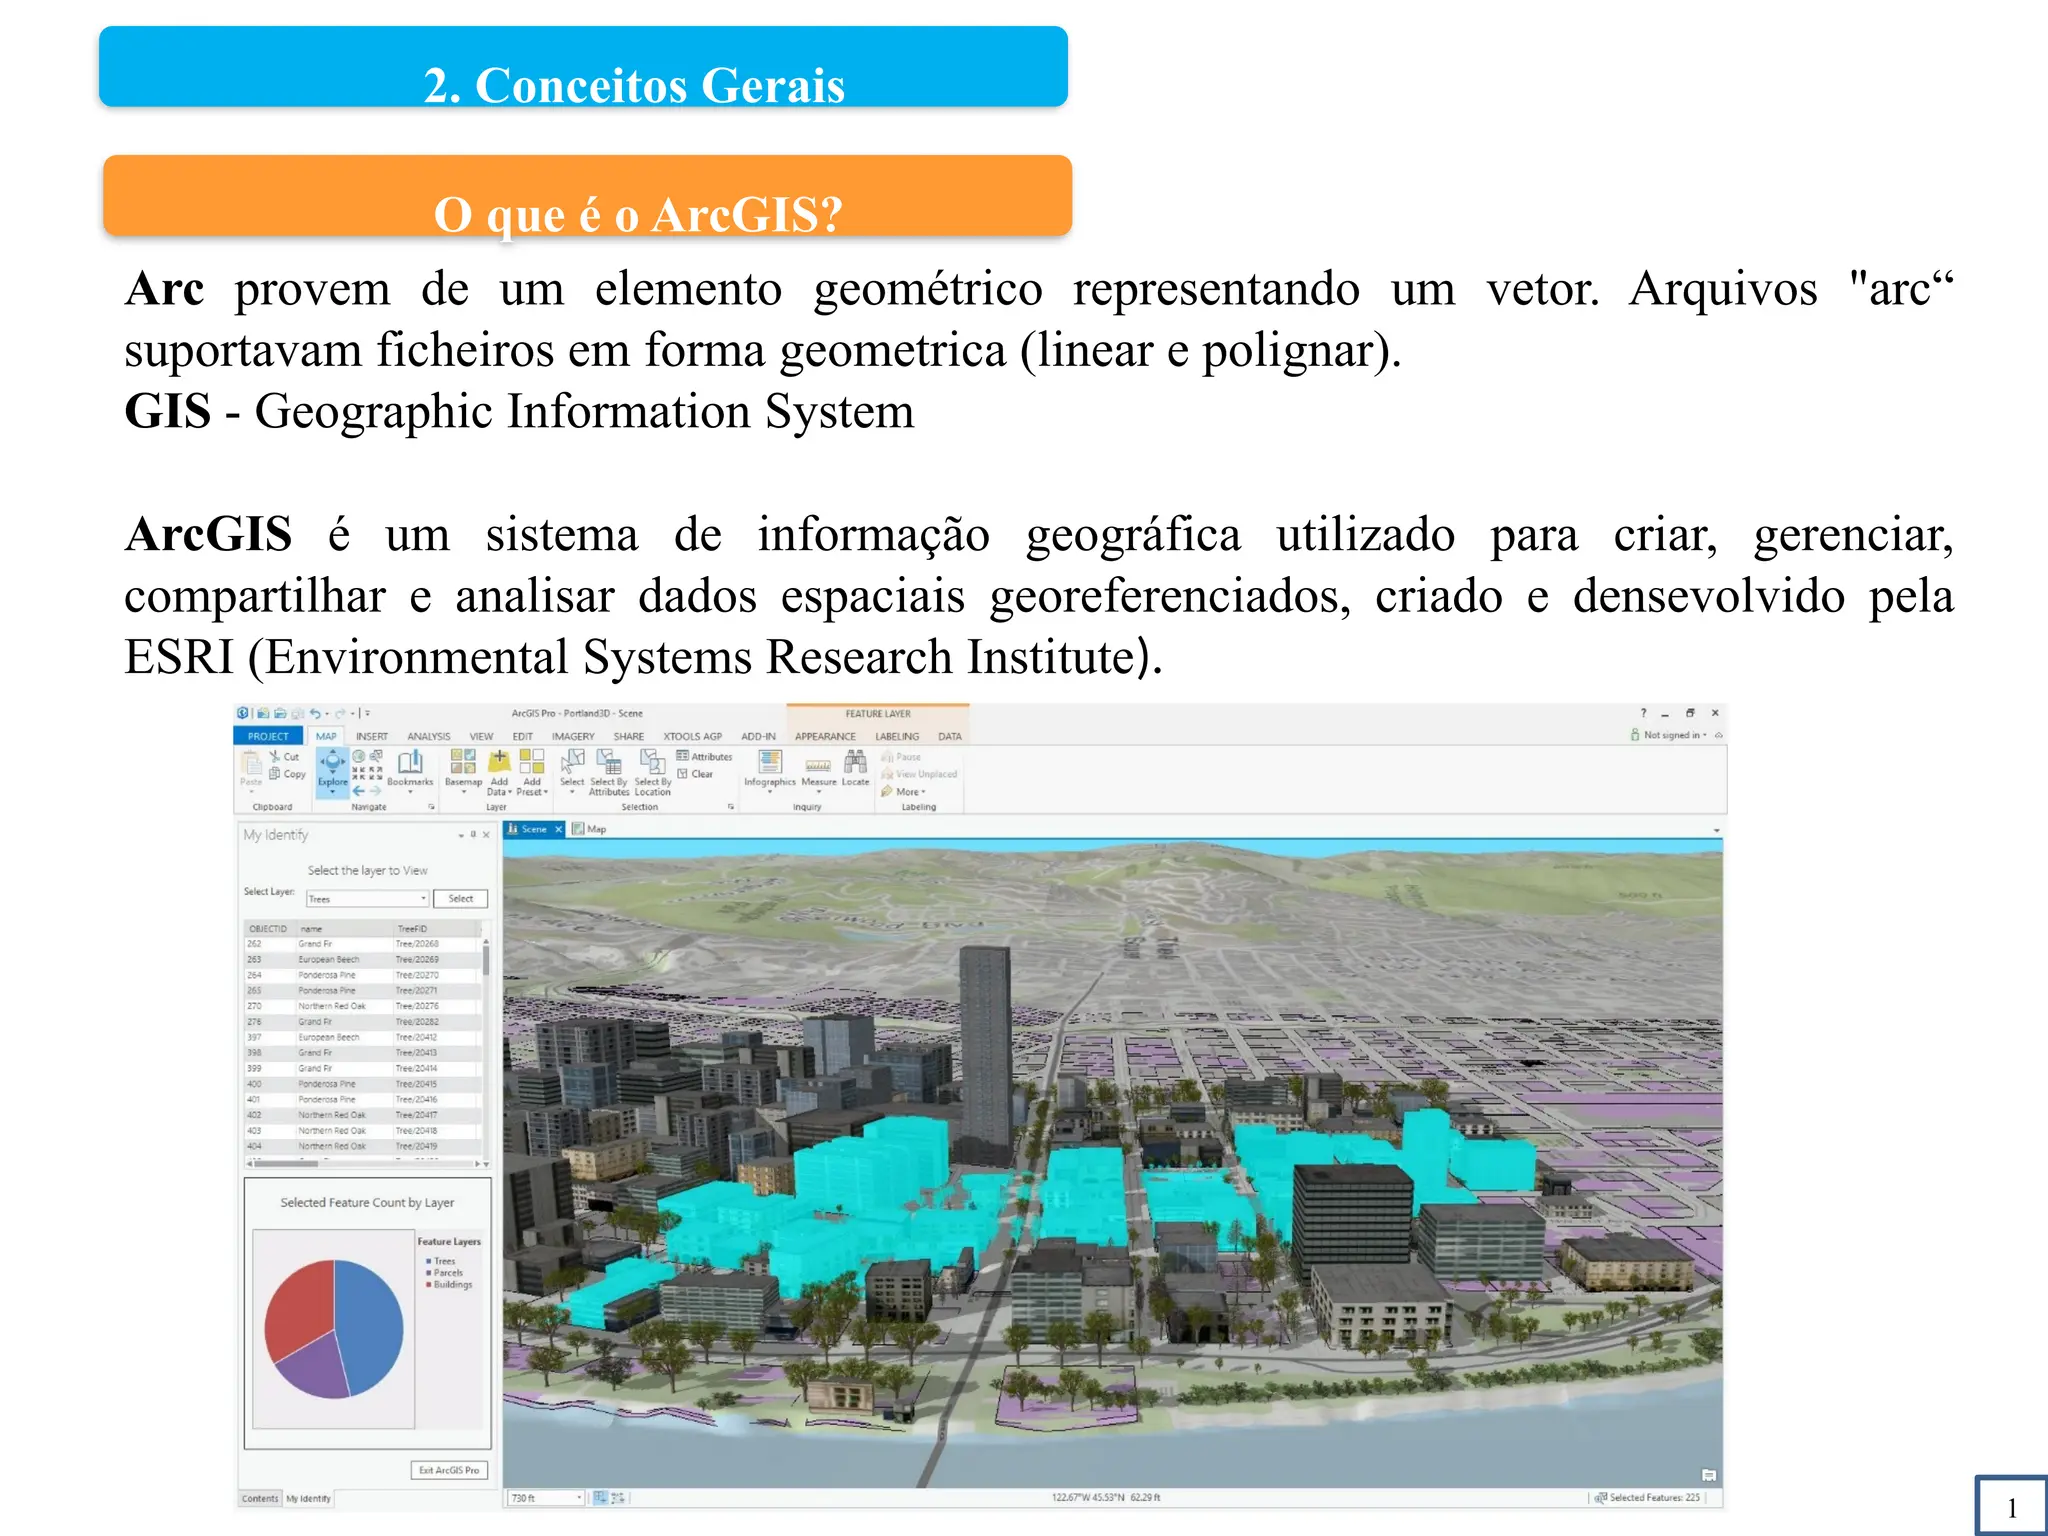Close the Scene view tab
Screen dimensions: 2048x1536
pyautogui.click(x=559, y=829)
